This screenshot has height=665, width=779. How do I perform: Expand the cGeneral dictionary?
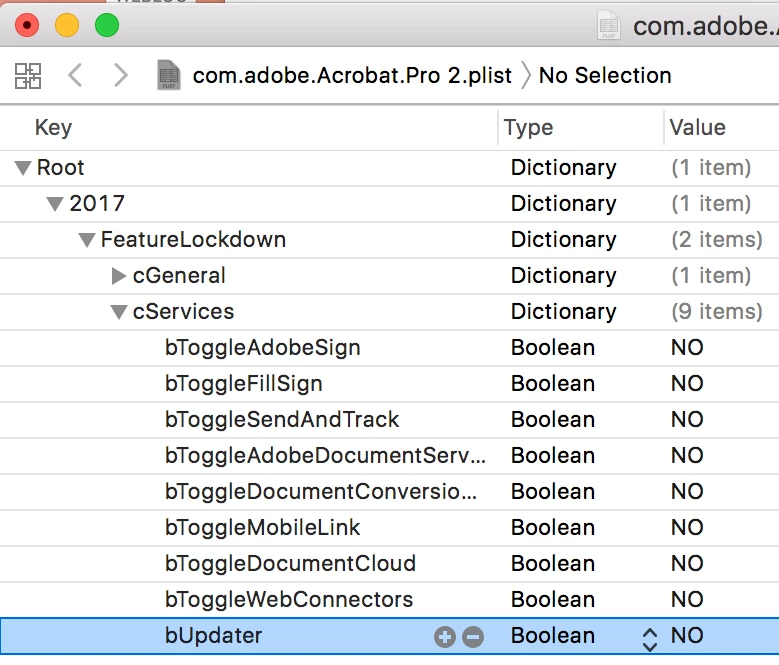click(x=118, y=276)
